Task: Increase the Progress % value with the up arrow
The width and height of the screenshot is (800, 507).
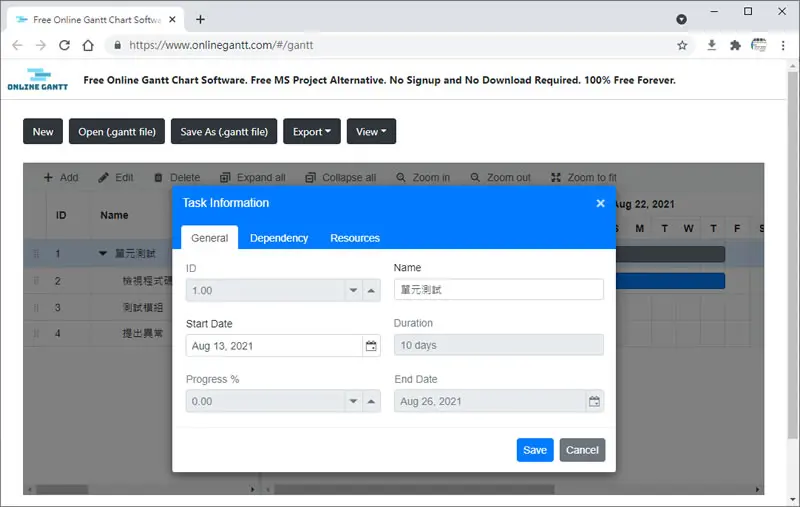Action: click(x=371, y=401)
